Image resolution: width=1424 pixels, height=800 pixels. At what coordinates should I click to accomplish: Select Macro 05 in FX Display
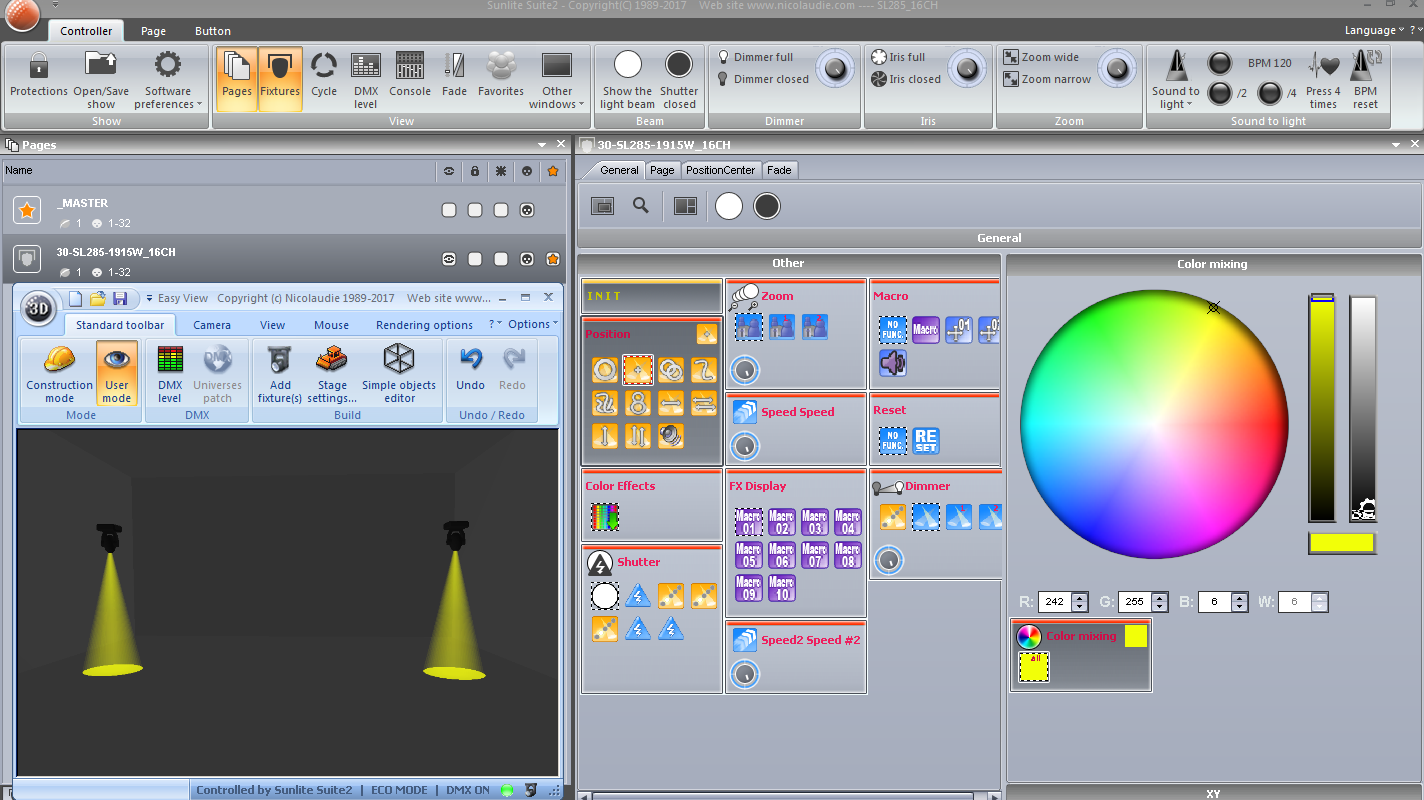tap(748, 555)
